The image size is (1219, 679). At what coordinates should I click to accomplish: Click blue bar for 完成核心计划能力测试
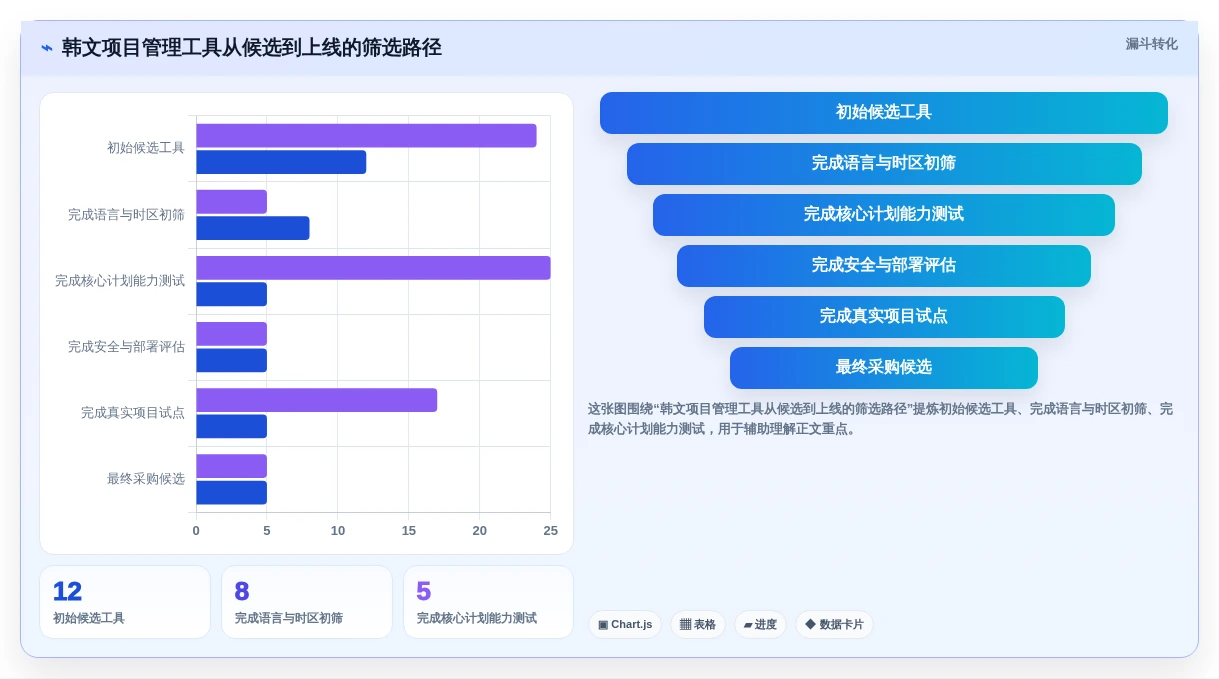pyautogui.click(x=231, y=294)
